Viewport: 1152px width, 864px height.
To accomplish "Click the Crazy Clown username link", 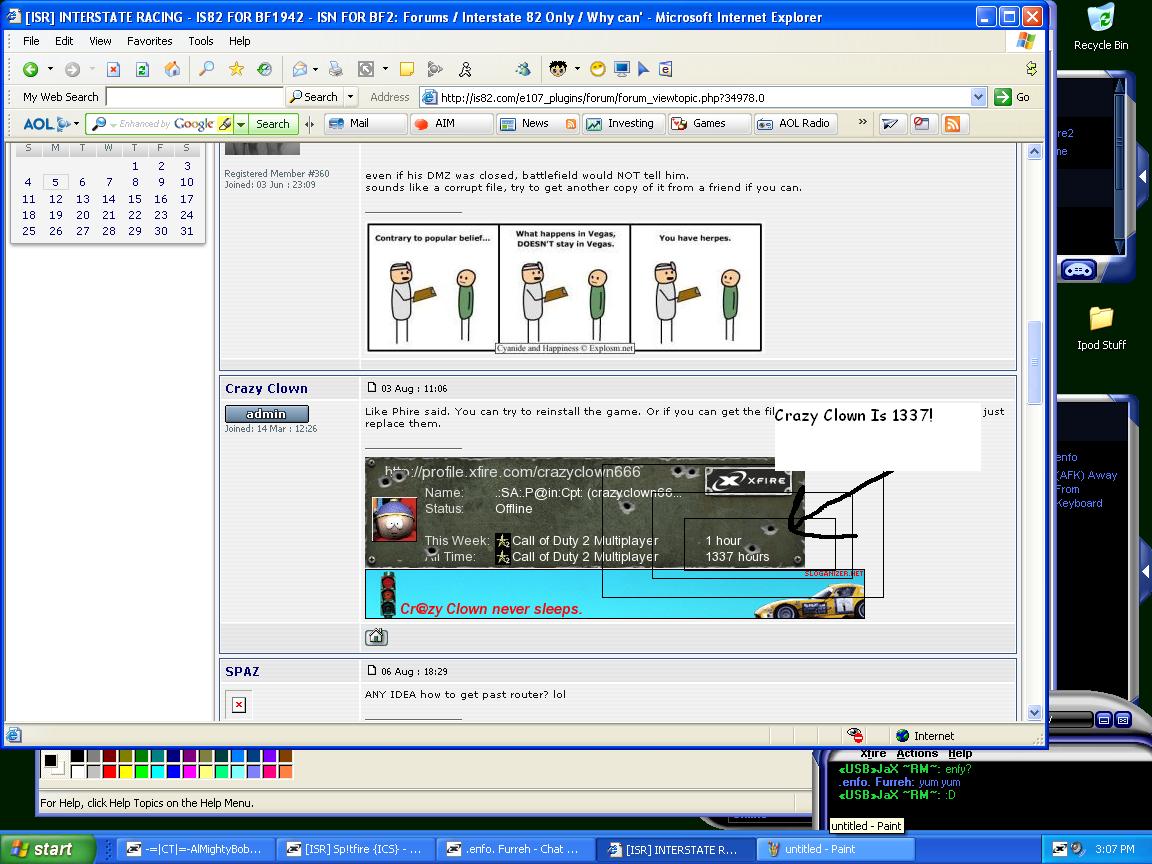I will (x=266, y=388).
